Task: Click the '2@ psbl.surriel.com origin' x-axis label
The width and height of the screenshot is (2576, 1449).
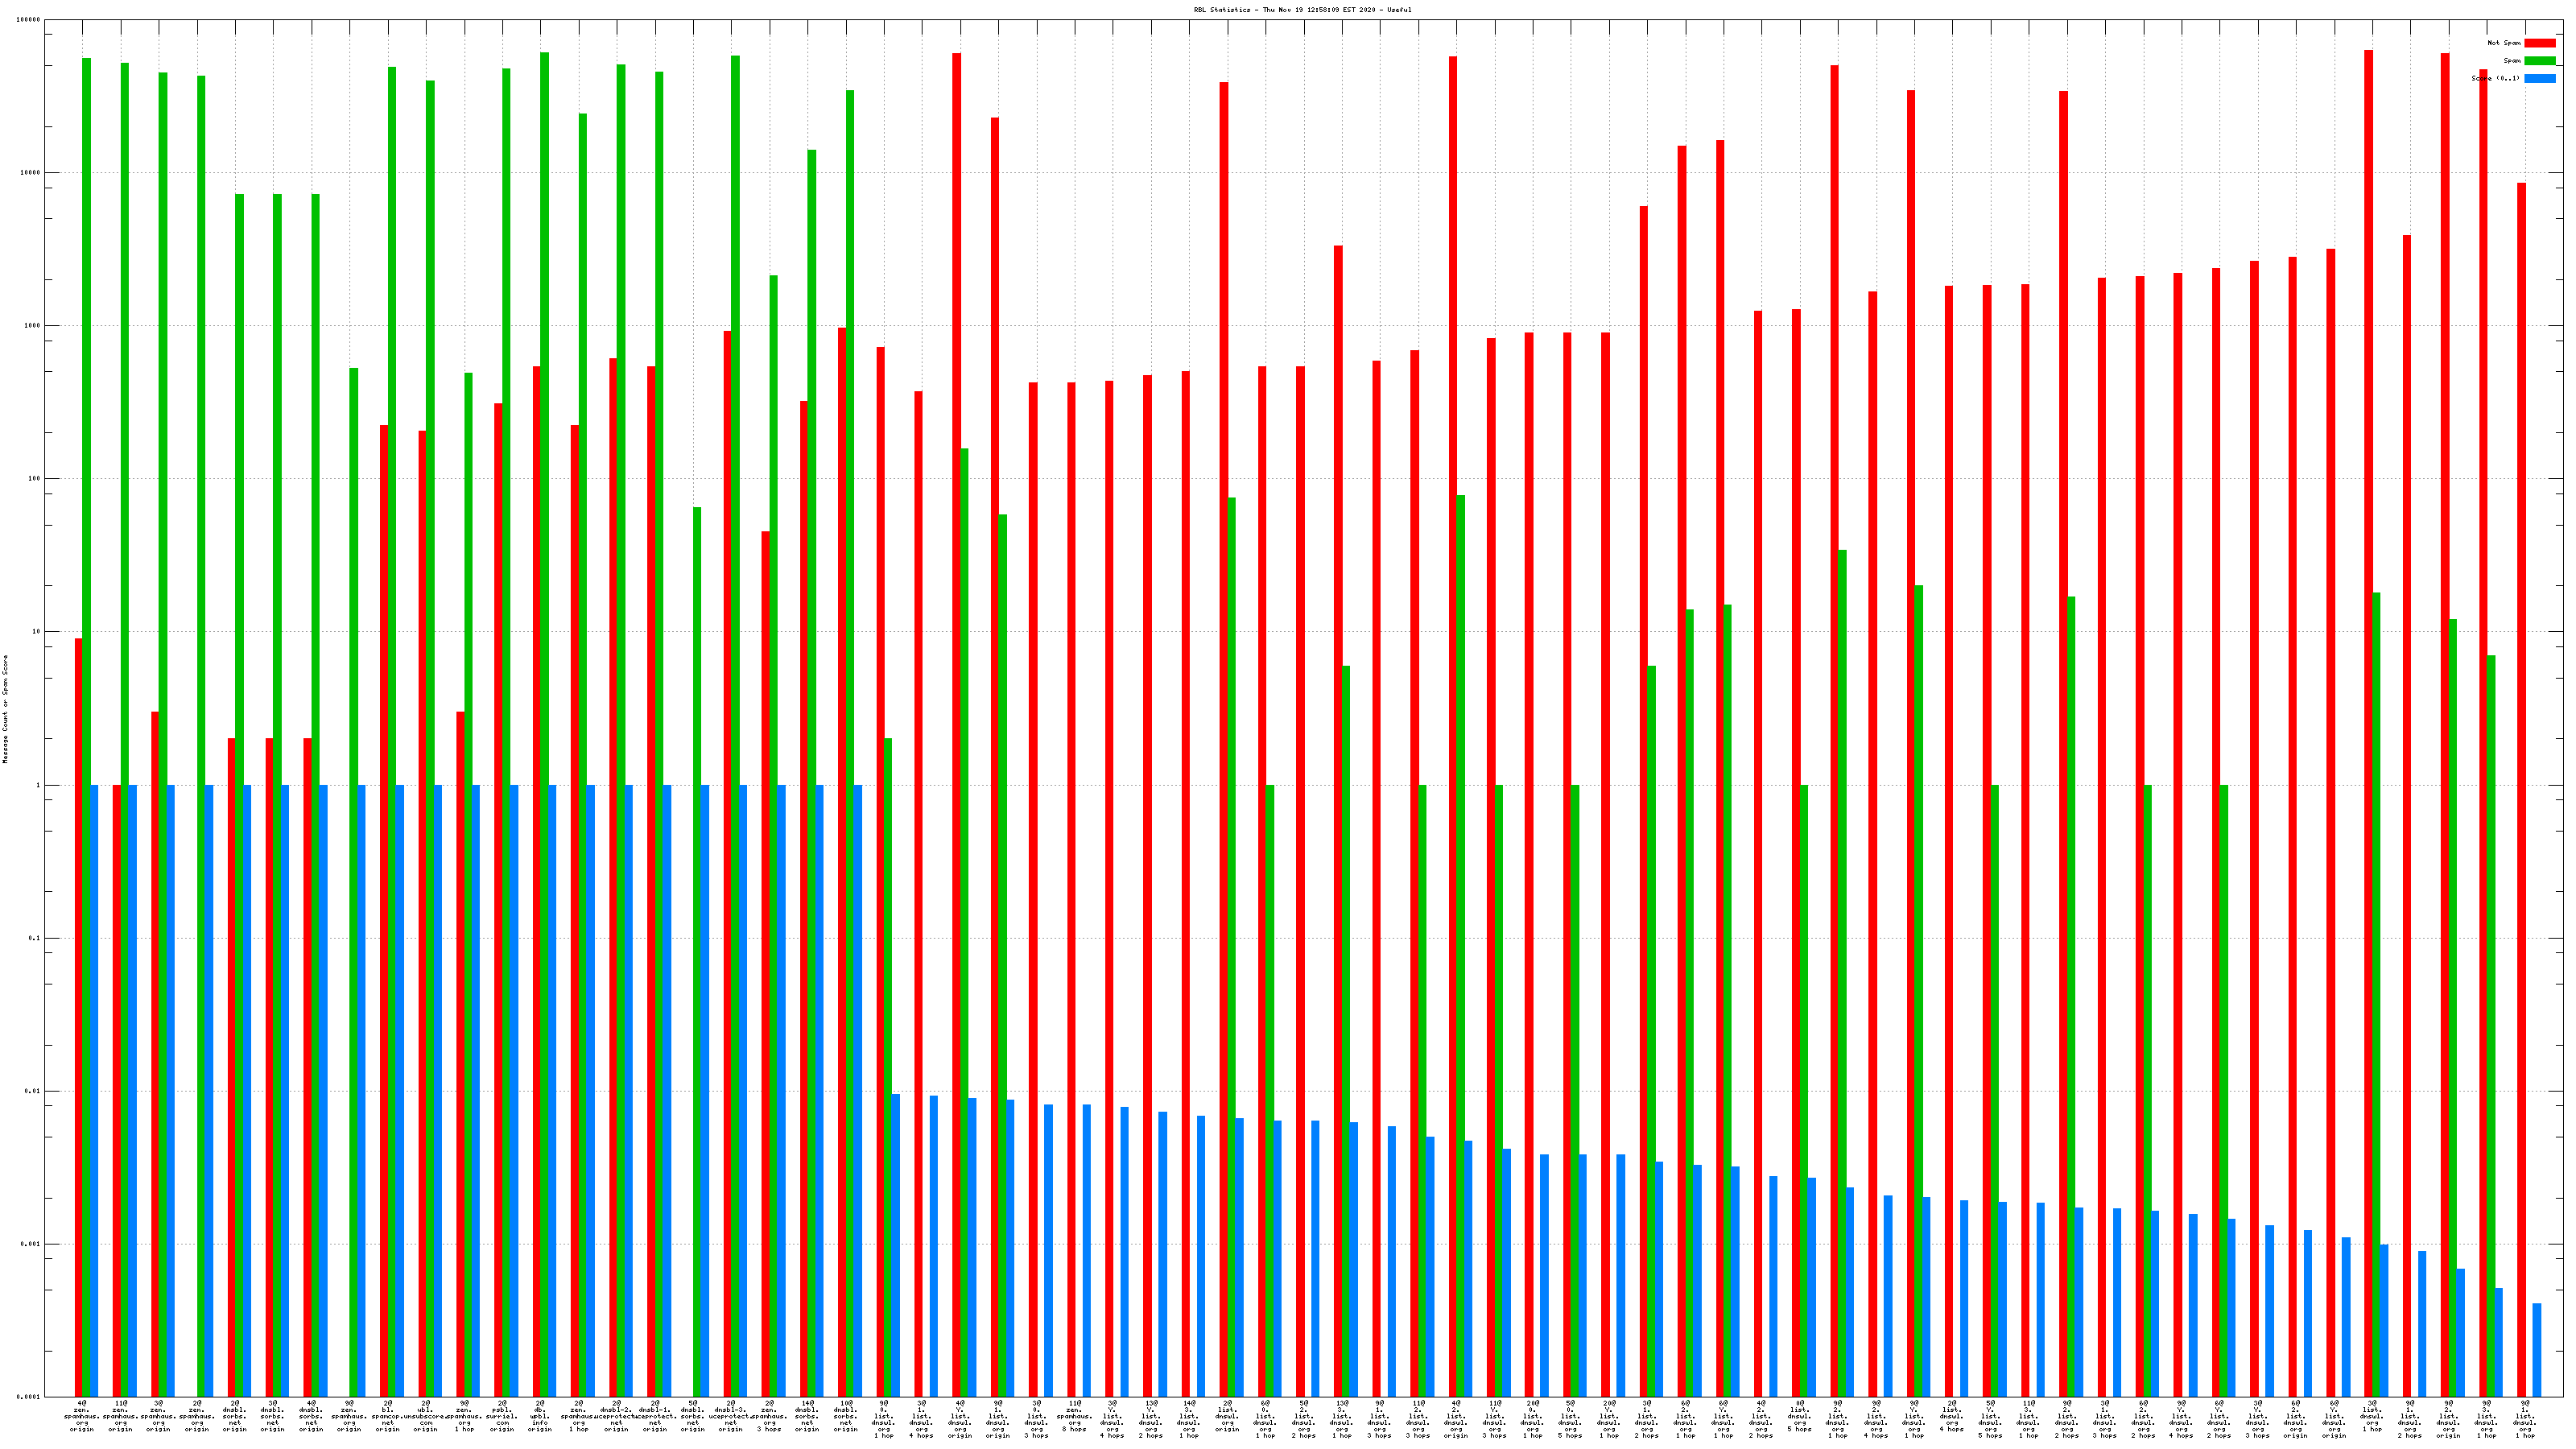Action: coord(502,1416)
